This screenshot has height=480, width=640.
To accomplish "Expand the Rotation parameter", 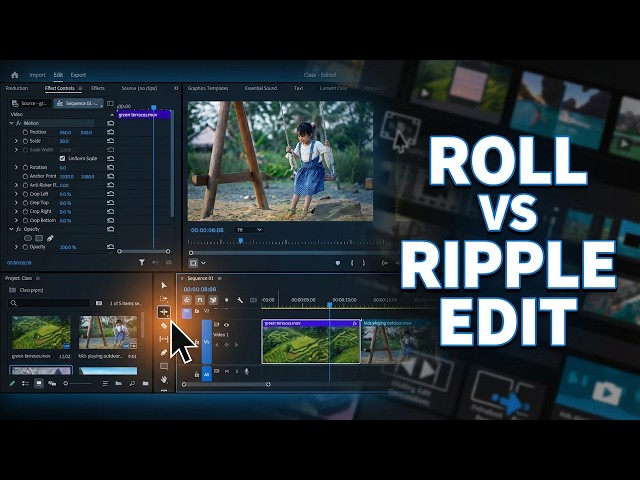I will (x=16, y=167).
